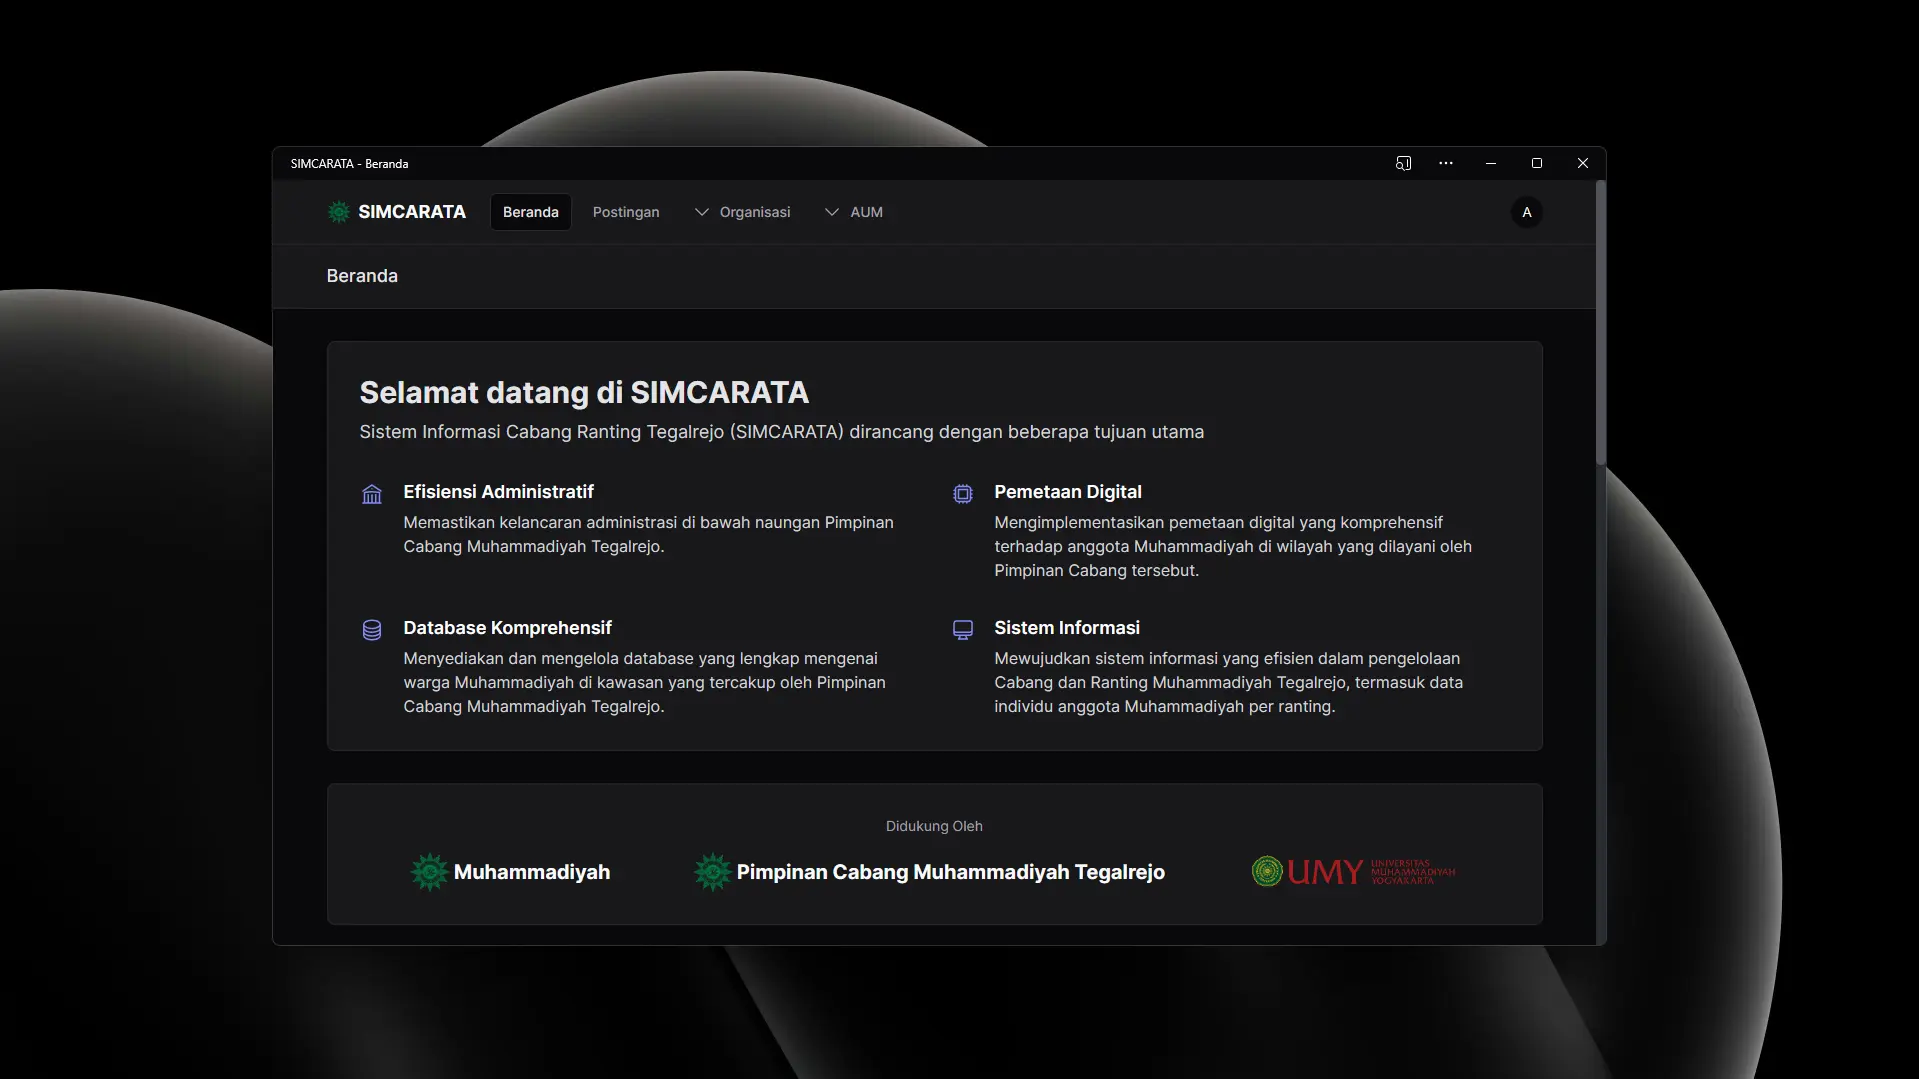
Task: Select 'Selamat datang di SIMCARATA' heading
Action: tap(584, 392)
